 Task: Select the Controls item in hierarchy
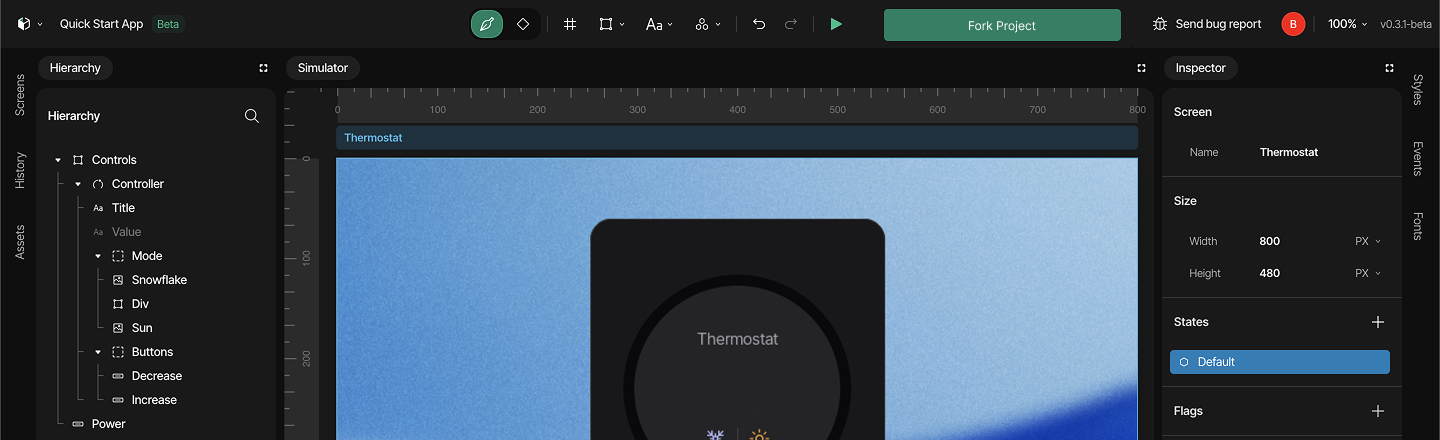point(114,160)
